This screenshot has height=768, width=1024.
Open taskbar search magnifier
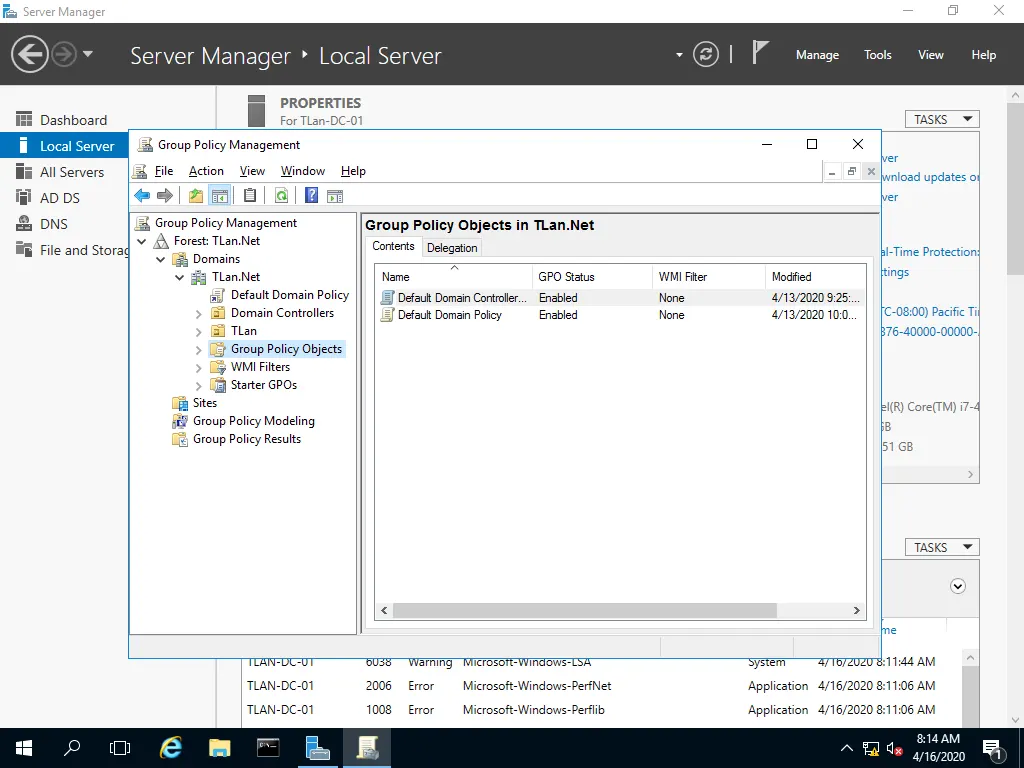(72, 748)
